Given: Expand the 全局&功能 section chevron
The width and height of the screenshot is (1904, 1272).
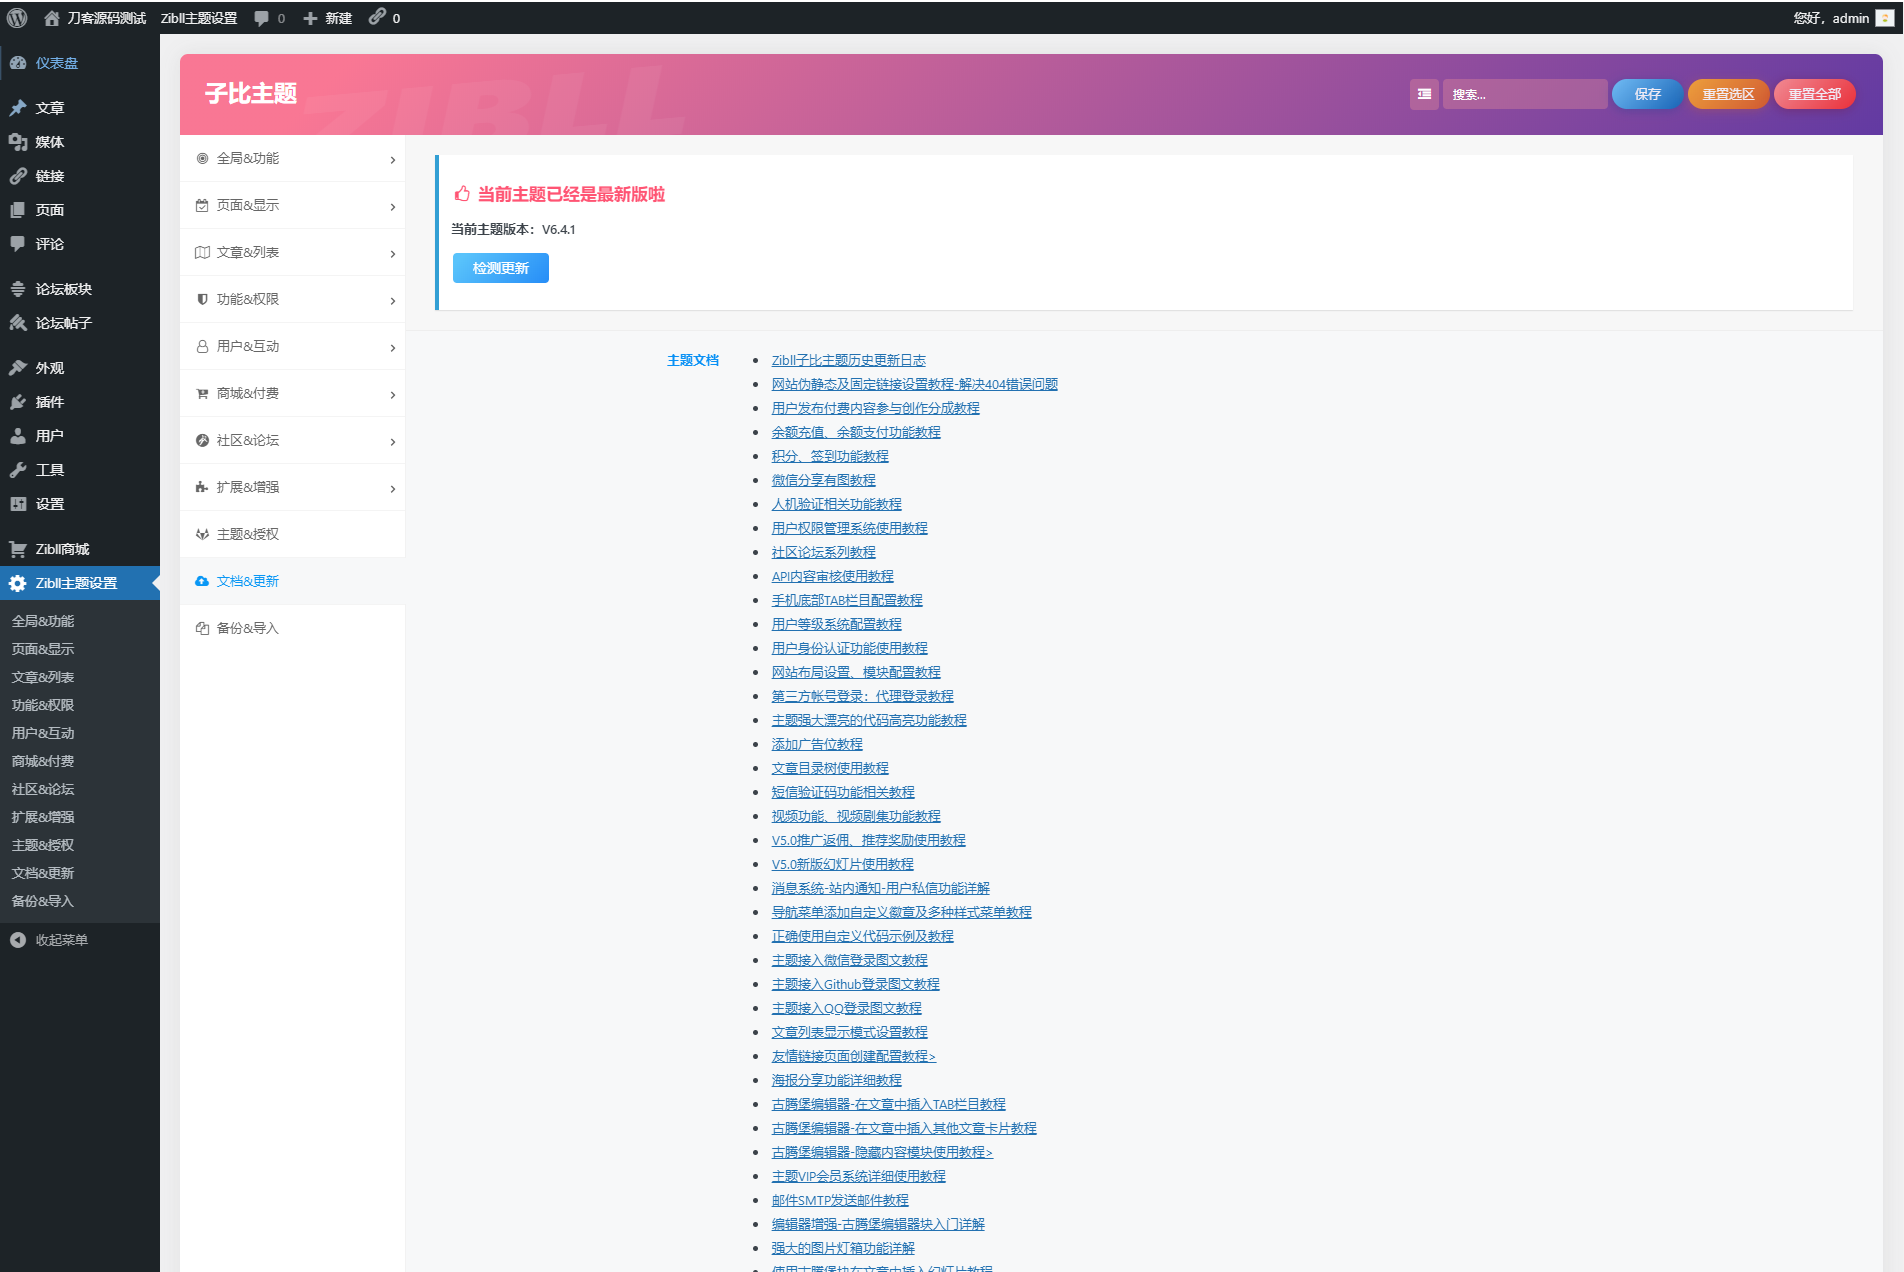Looking at the screenshot, I should point(391,159).
